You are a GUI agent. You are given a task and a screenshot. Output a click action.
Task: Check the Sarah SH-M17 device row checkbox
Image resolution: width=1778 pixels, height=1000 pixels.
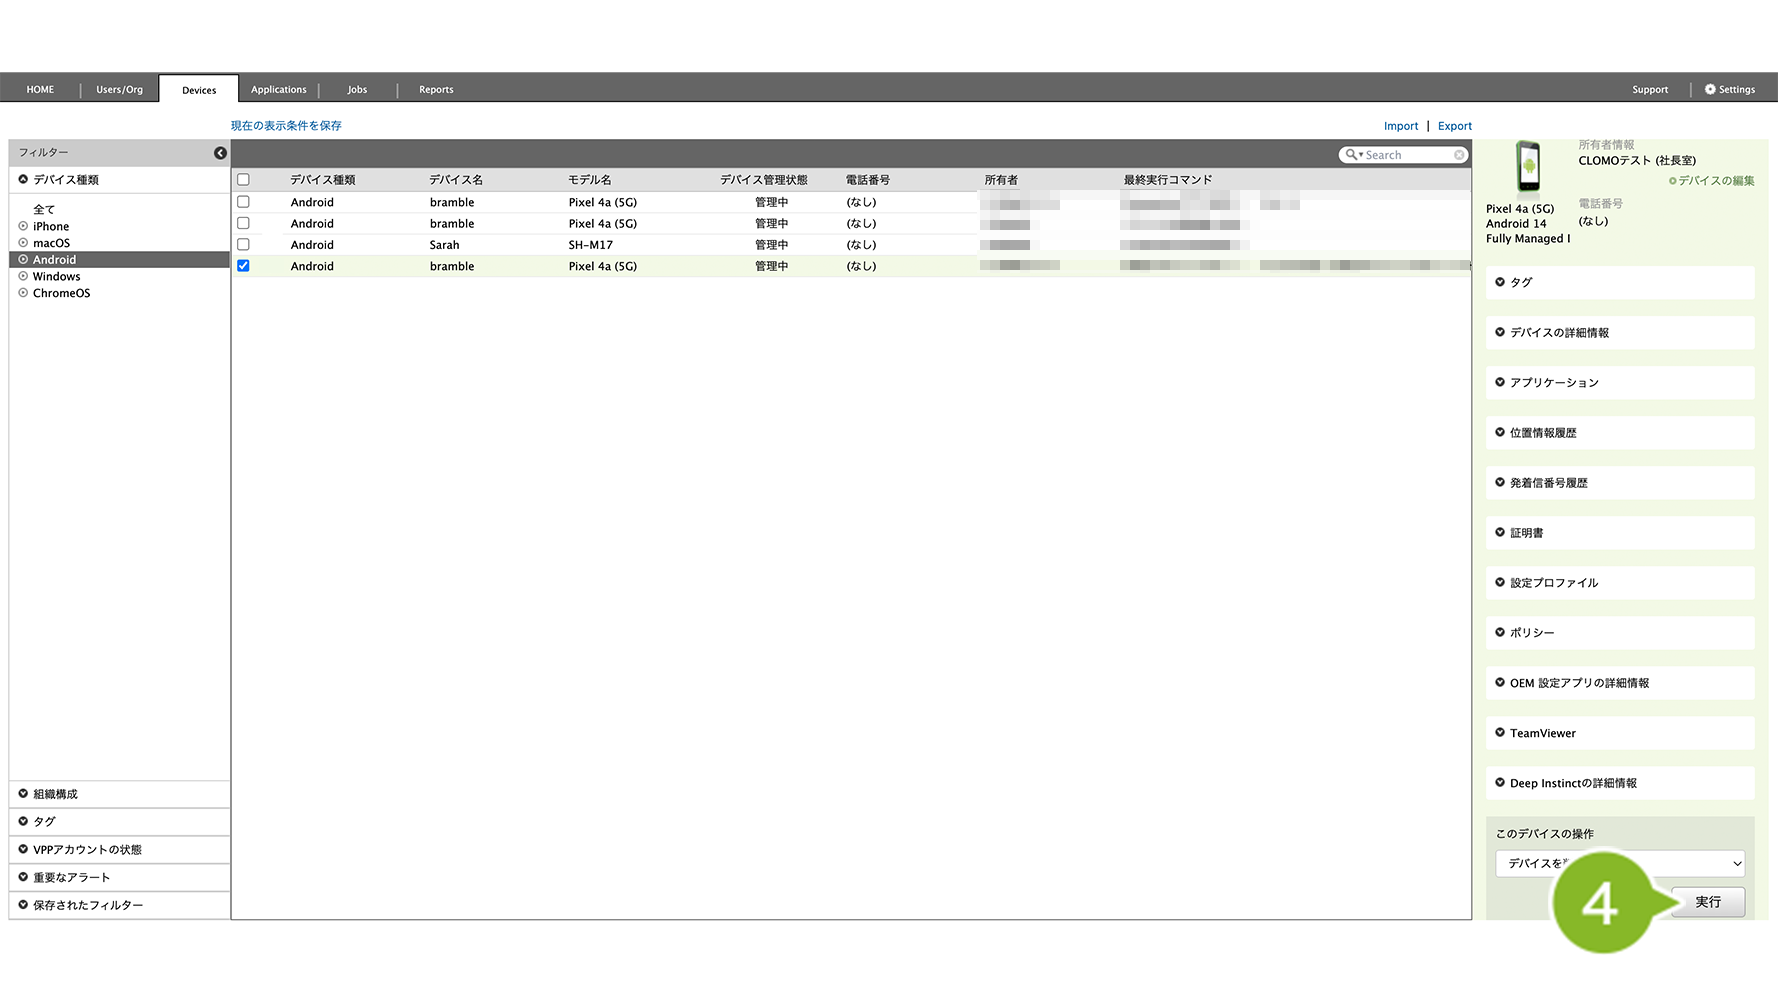243,245
